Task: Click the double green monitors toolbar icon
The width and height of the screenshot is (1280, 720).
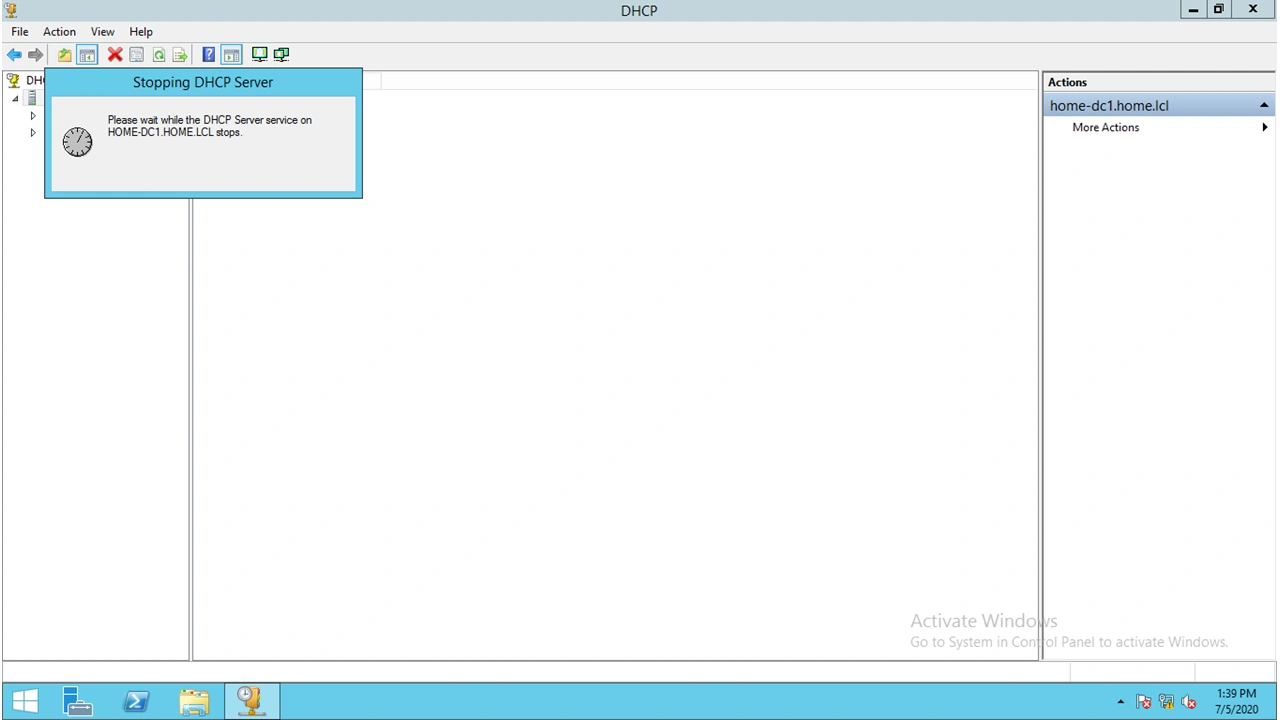Action: 282,55
